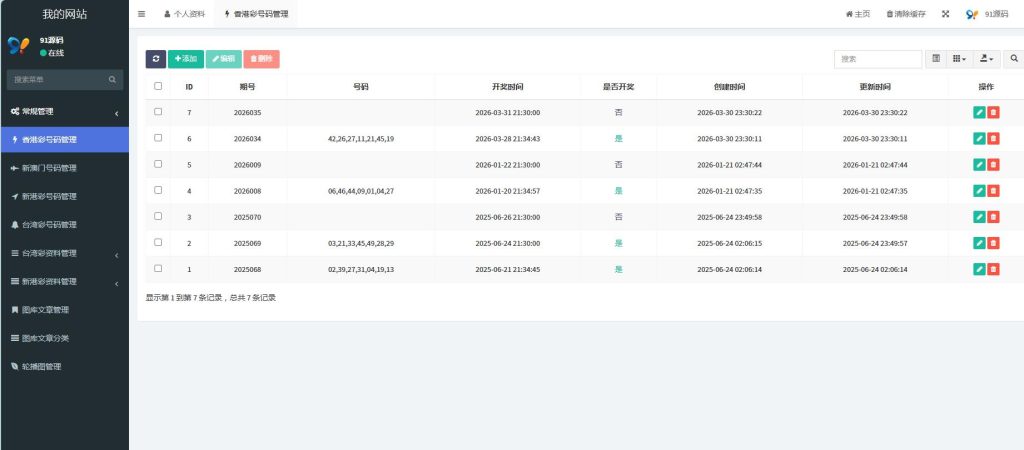The height and width of the screenshot is (450, 1024).
Task: Click the fullscreen expand icon
Action: [945, 14]
